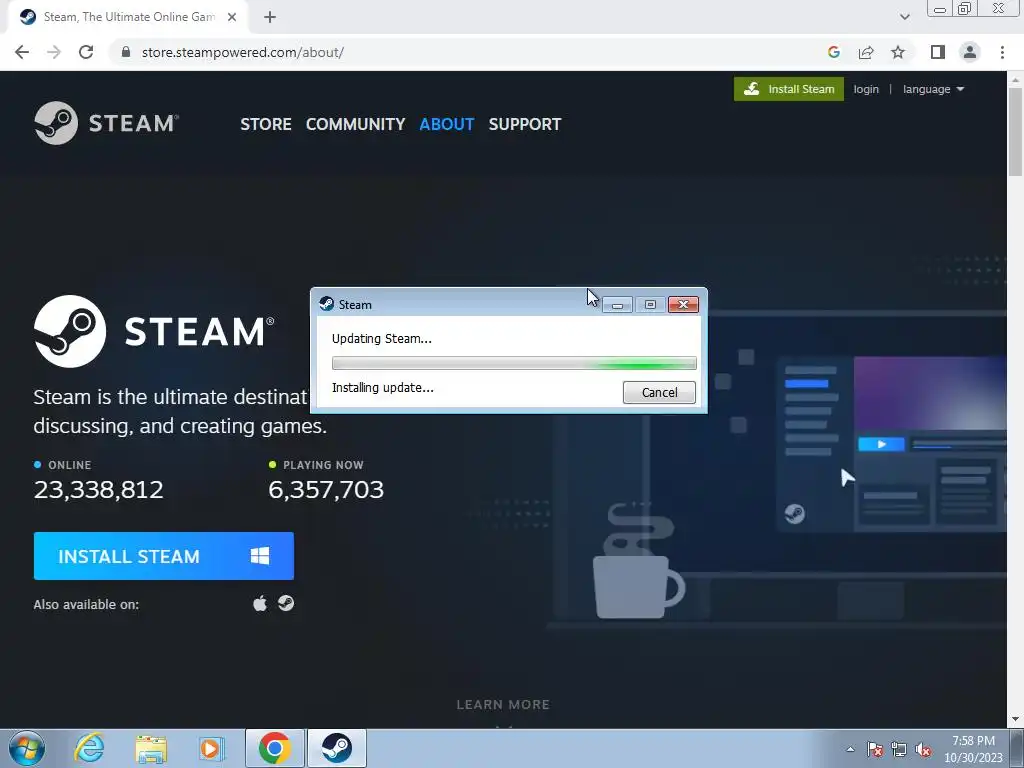Share this page icon
This screenshot has height=768, width=1024.
[866, 52]
